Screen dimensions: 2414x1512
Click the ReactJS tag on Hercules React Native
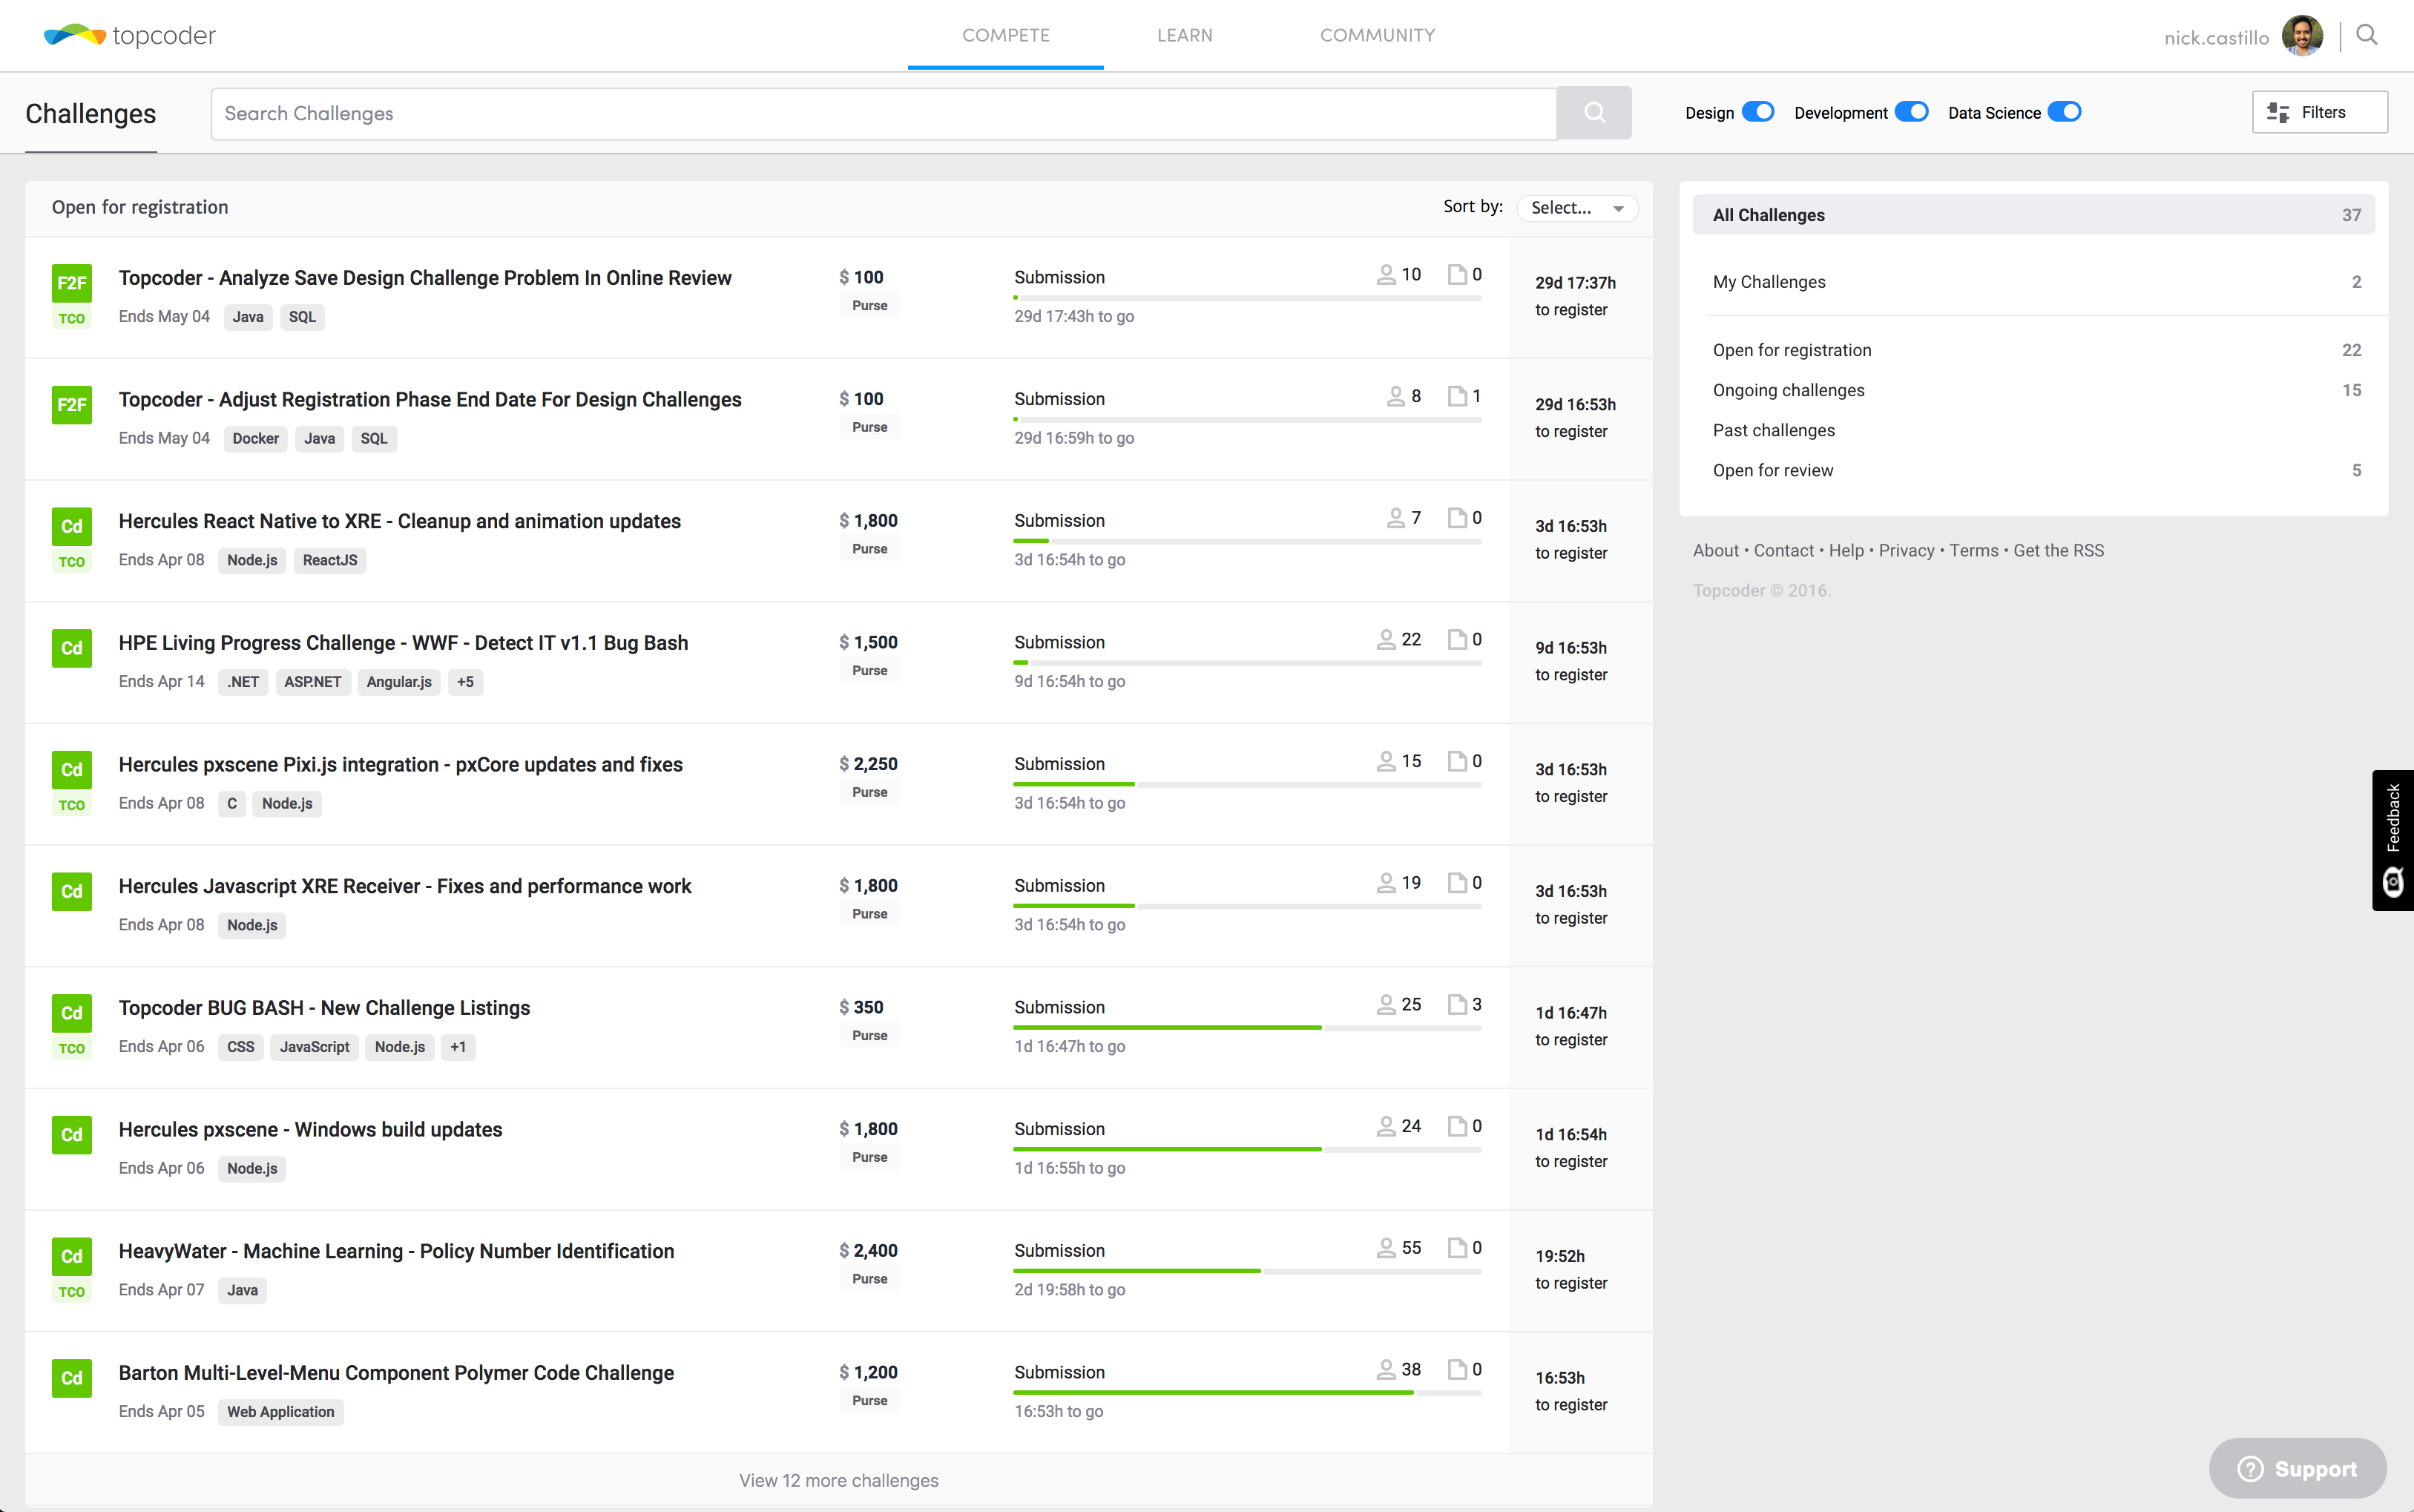pyautogui.click(x=330, y=560)
